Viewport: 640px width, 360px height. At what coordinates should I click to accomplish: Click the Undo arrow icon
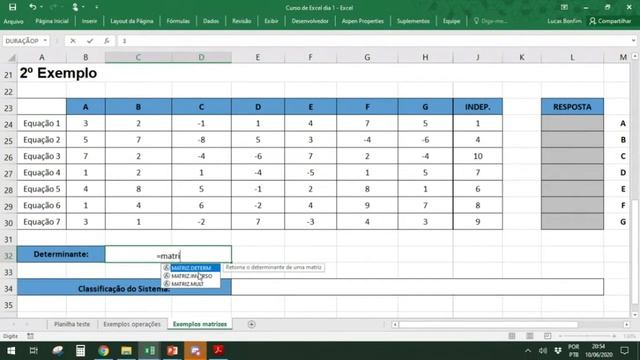33,7
